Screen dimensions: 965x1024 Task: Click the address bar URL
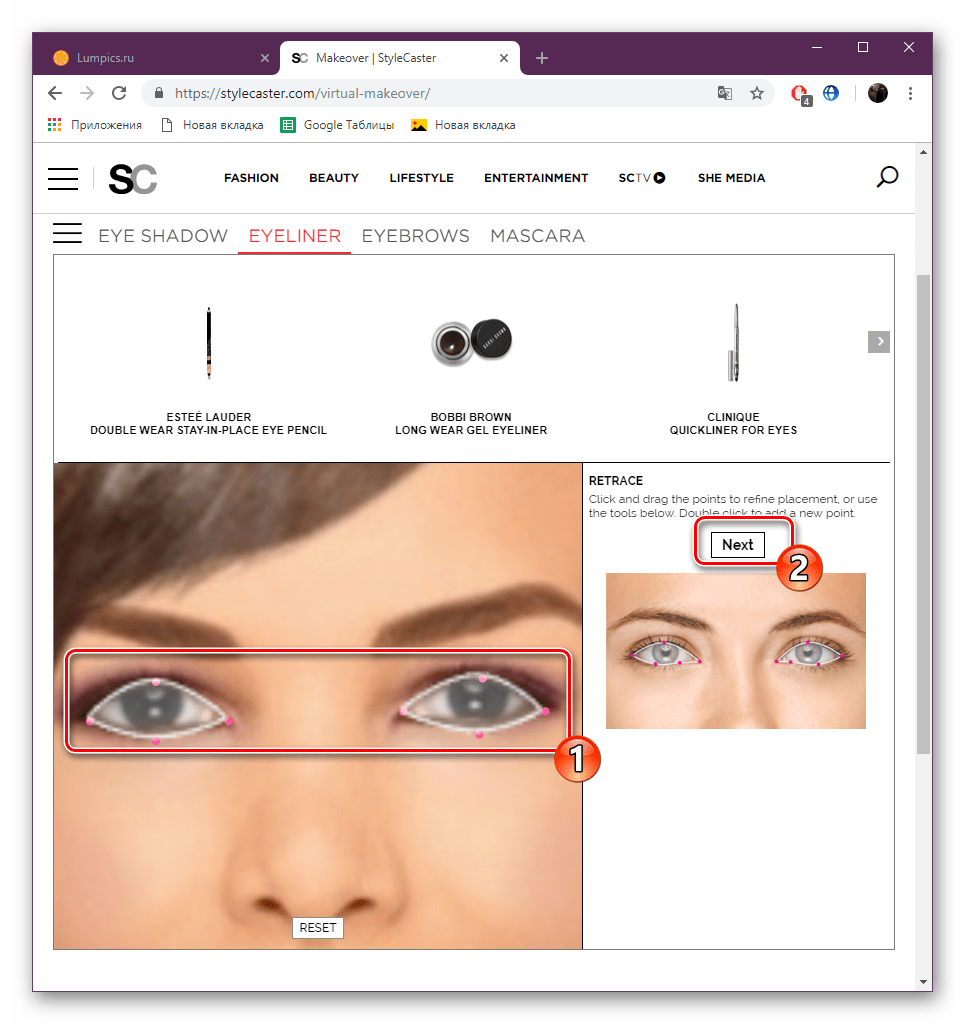[x=302, y=93]
